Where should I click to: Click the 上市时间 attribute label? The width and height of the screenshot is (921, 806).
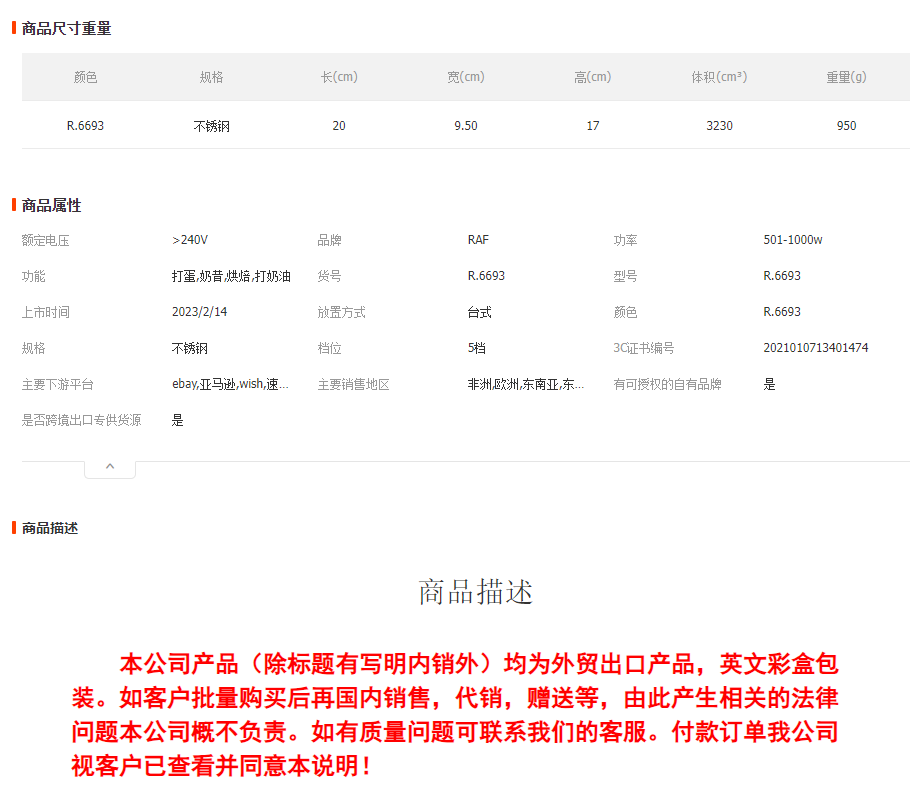[x=46, y=312]
